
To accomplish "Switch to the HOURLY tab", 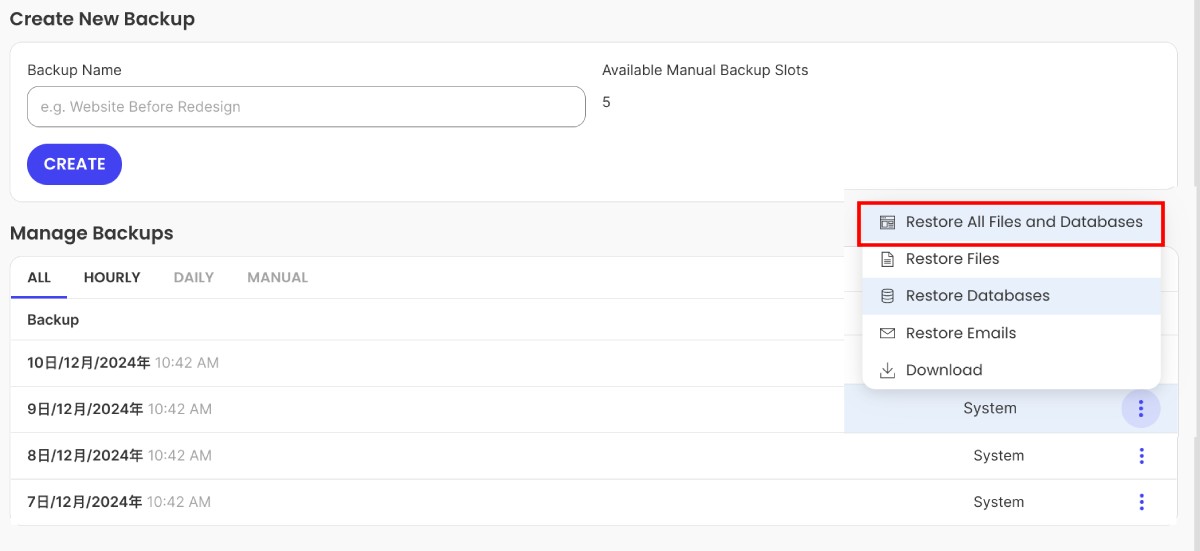I will (112, 277).
